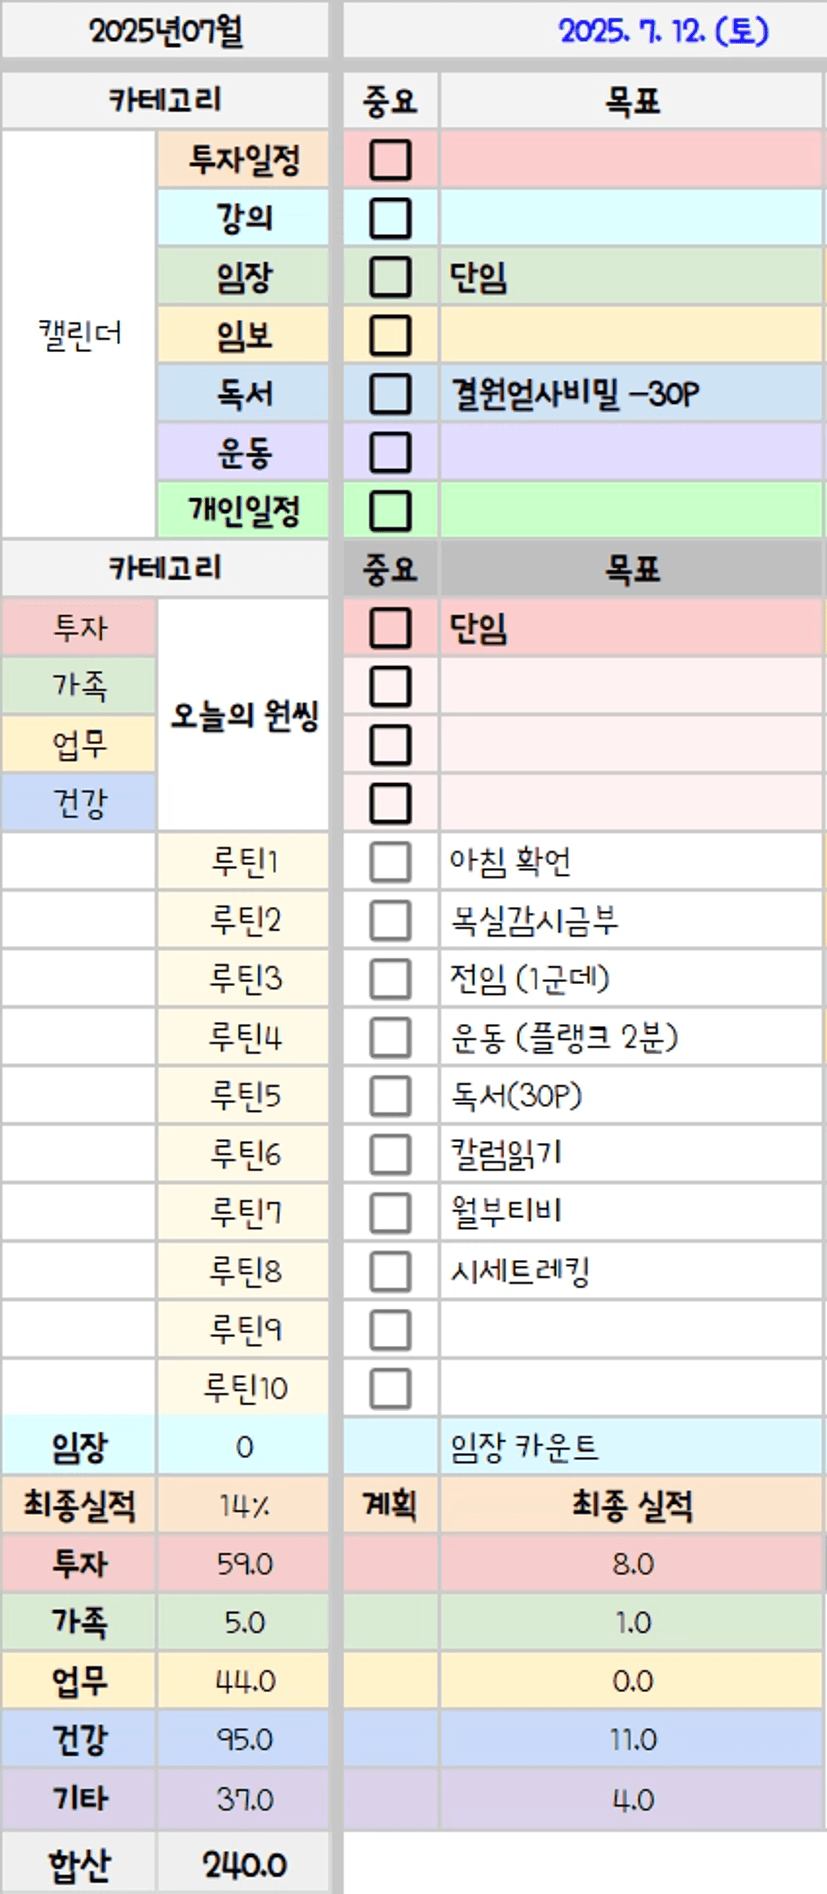Click the 캘린더 merged label cell
This screenshot has width=827, height=1894.
pyautogui.click(x=79, y=334)
